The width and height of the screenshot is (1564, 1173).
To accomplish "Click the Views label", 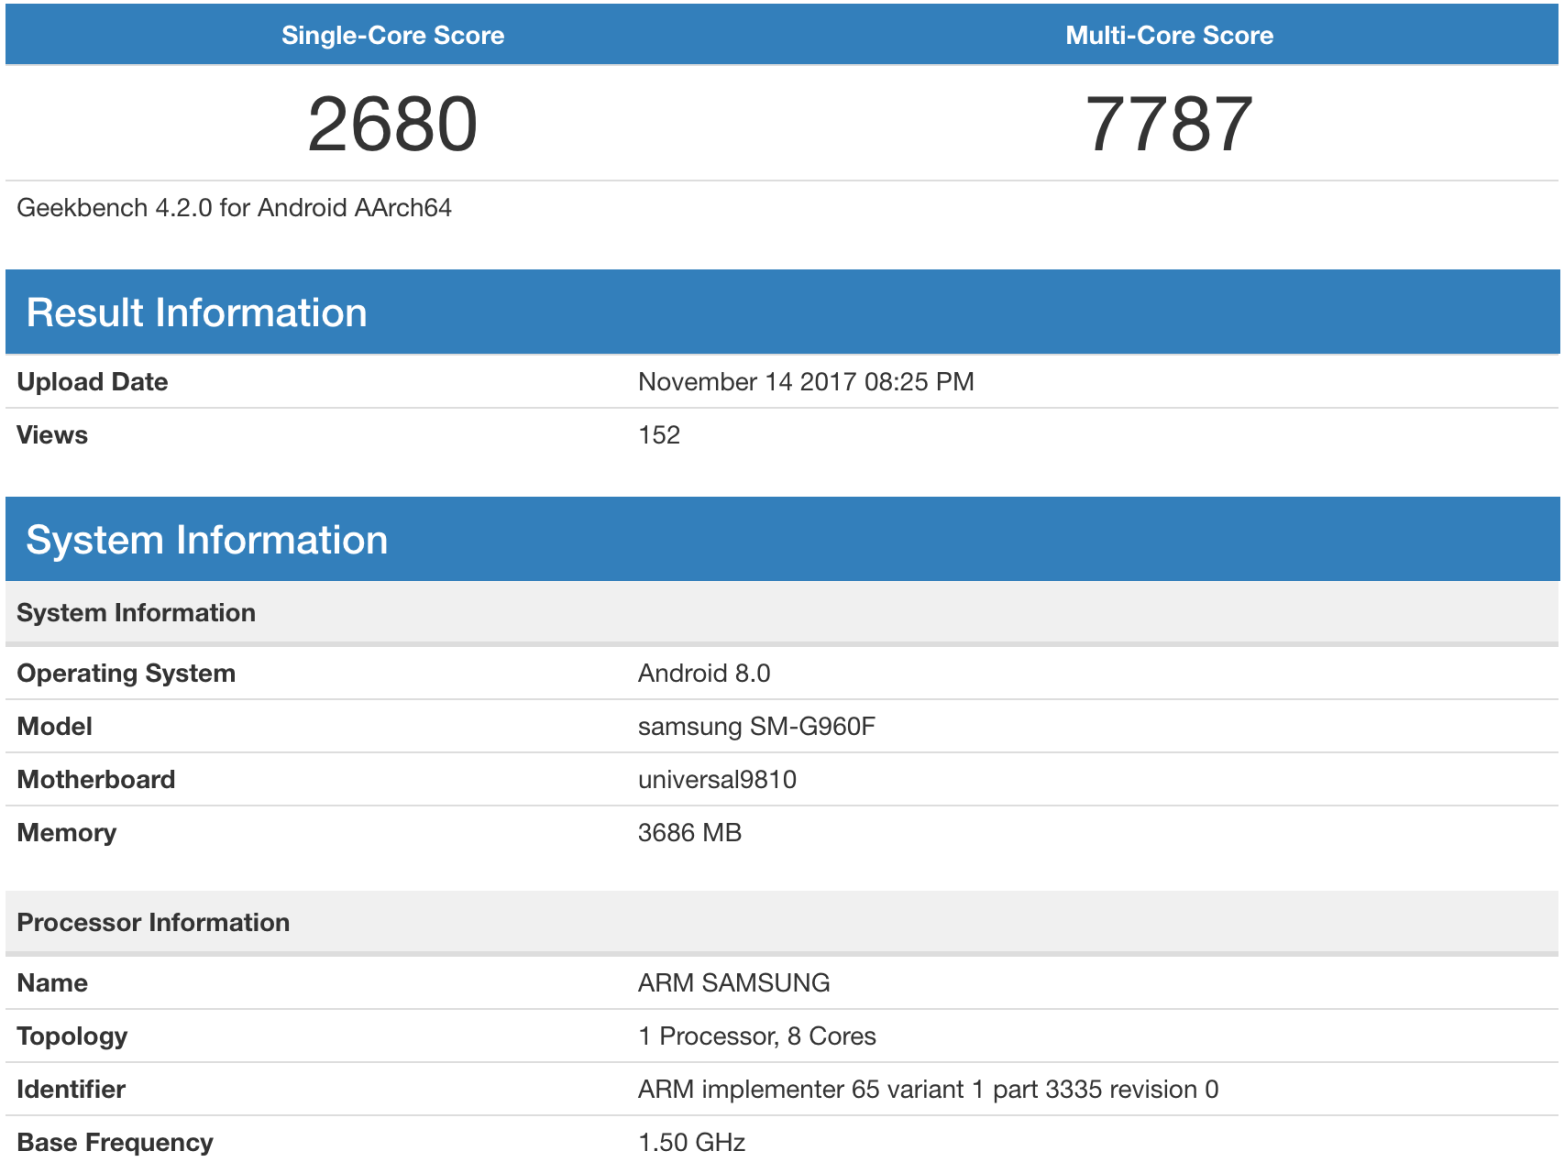I will click(52, 435).
